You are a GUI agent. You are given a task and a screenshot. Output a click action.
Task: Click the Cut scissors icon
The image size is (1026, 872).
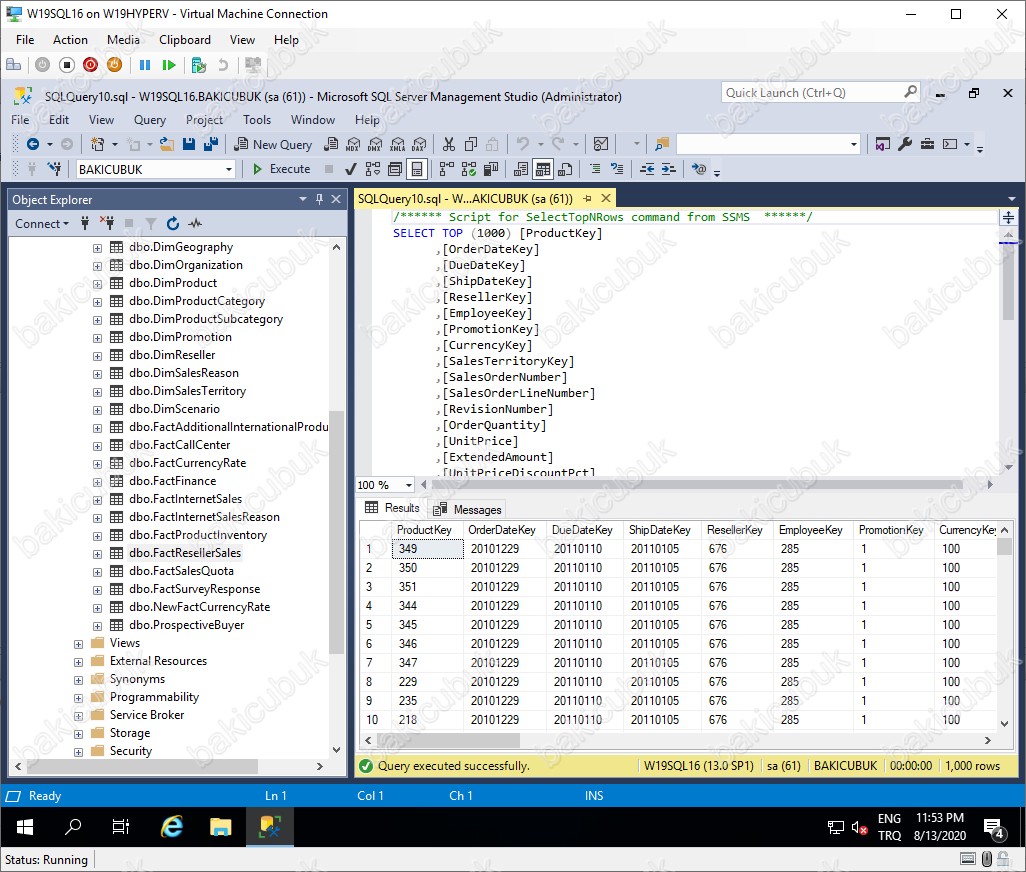click(449, 145)
